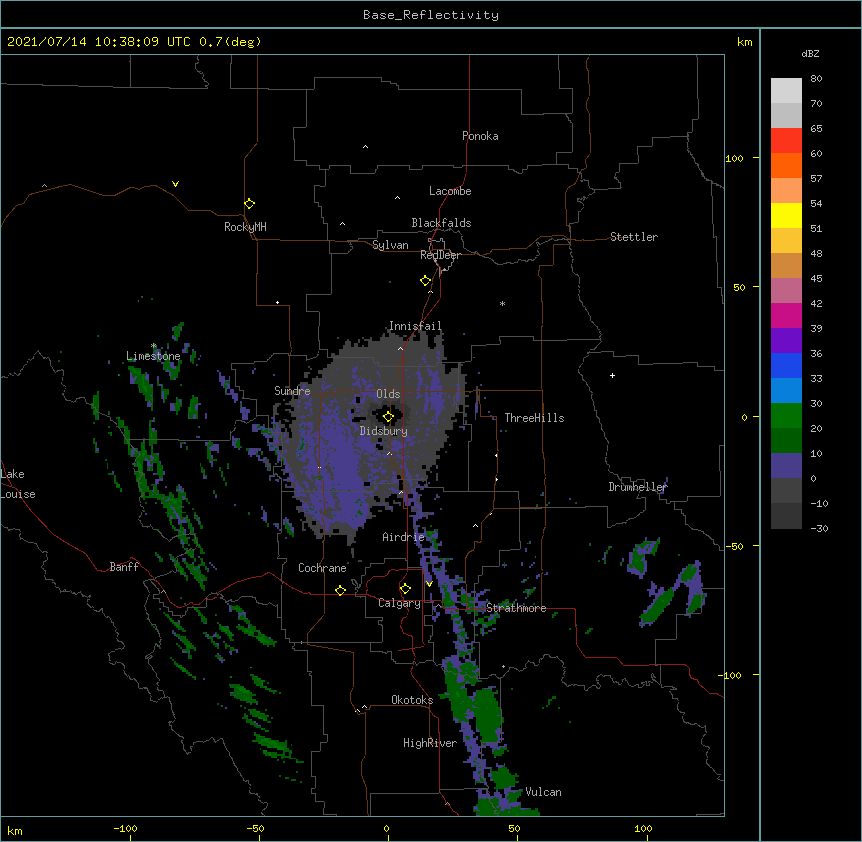Click the yellow diamond marker south of RedDeer

pos(425,281)
